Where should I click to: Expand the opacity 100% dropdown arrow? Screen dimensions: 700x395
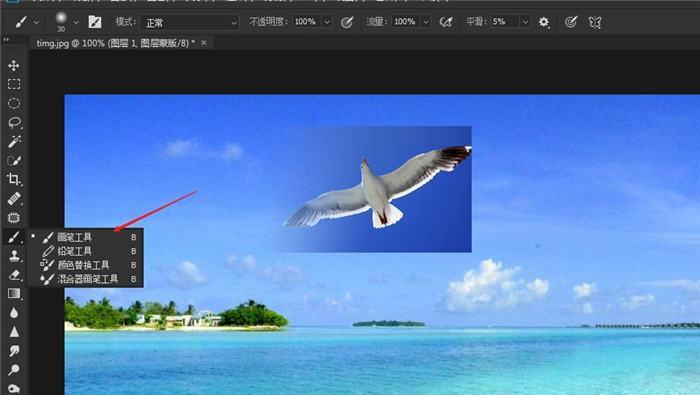(327, 22)
